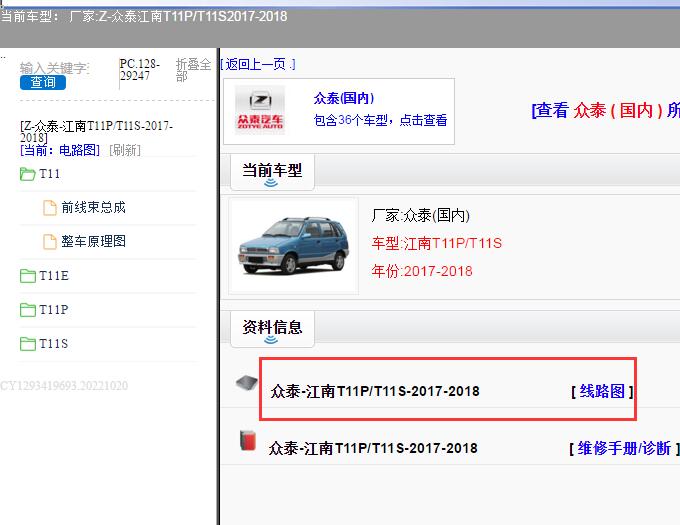This screenshot has width=680, height=525.
Task: Click 众泰-江南T11P/T11S-2017-2018 text in 线路图 row
Action: point(375,391)
